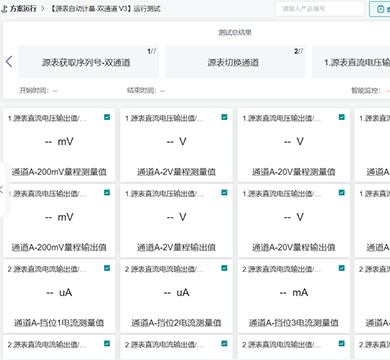Click the 结束时间 label
The image size is (390, 360).
pyautogui.click(x=142, y=90)
